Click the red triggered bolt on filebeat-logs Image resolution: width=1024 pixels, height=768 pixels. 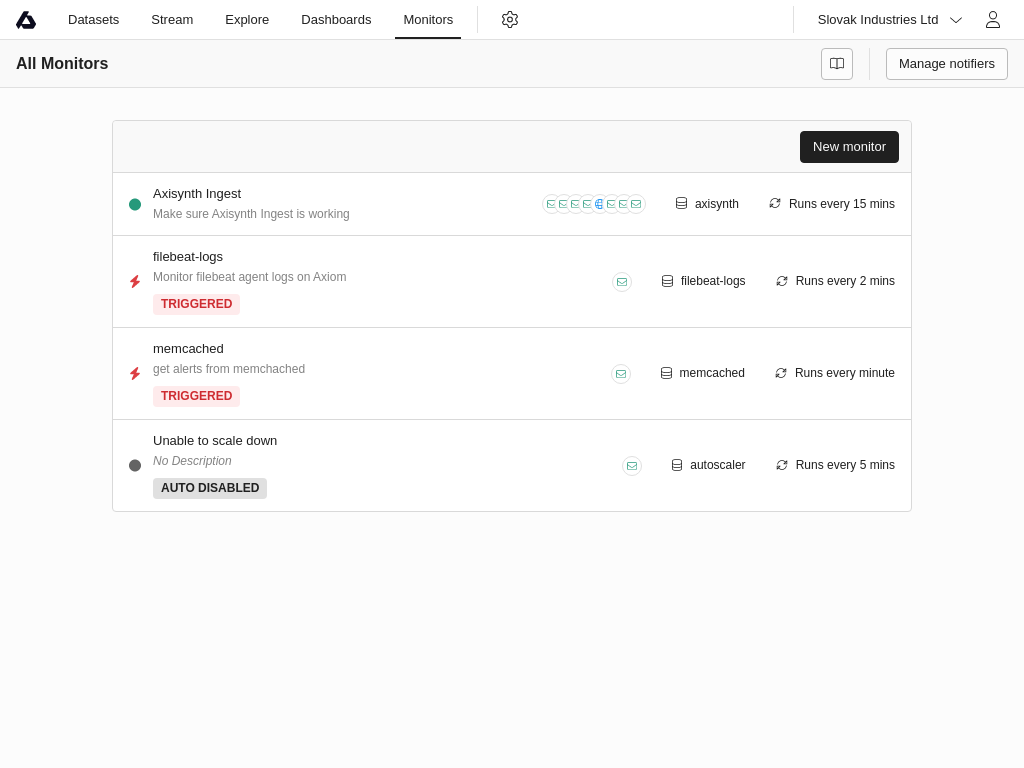135,282
